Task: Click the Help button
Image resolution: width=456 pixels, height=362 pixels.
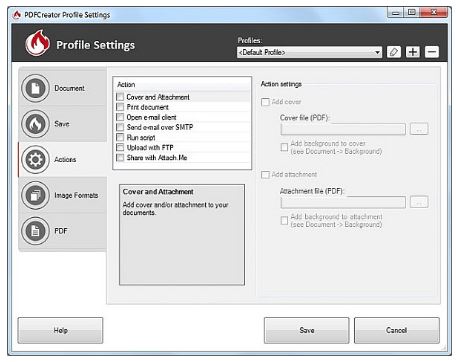Action: (60, 330)
